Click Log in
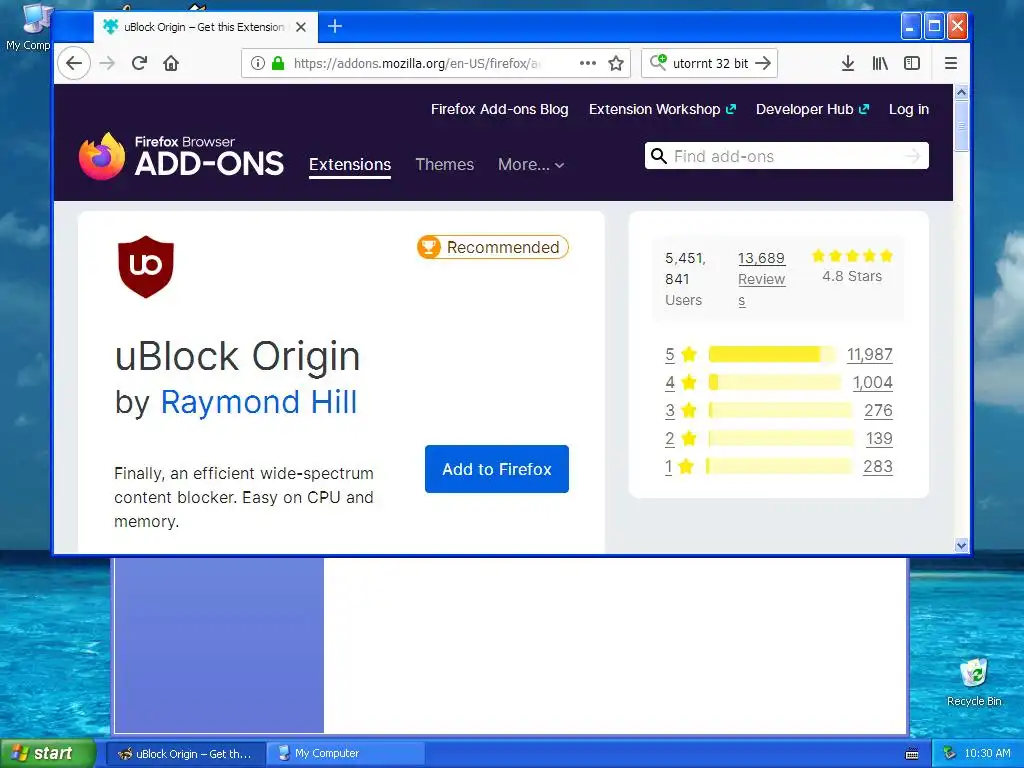 (908, 109)
